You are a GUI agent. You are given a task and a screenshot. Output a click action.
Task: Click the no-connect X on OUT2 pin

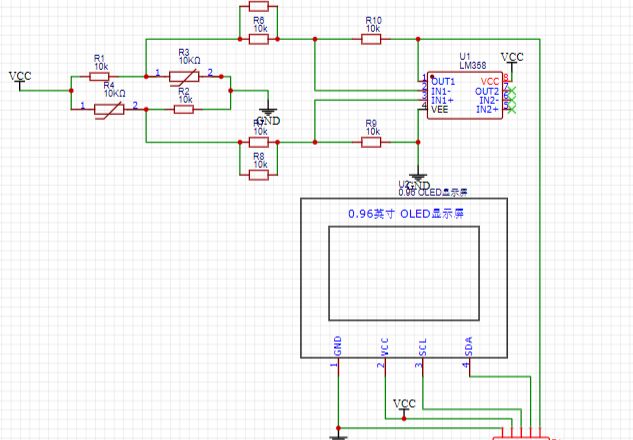click(512, 91)
